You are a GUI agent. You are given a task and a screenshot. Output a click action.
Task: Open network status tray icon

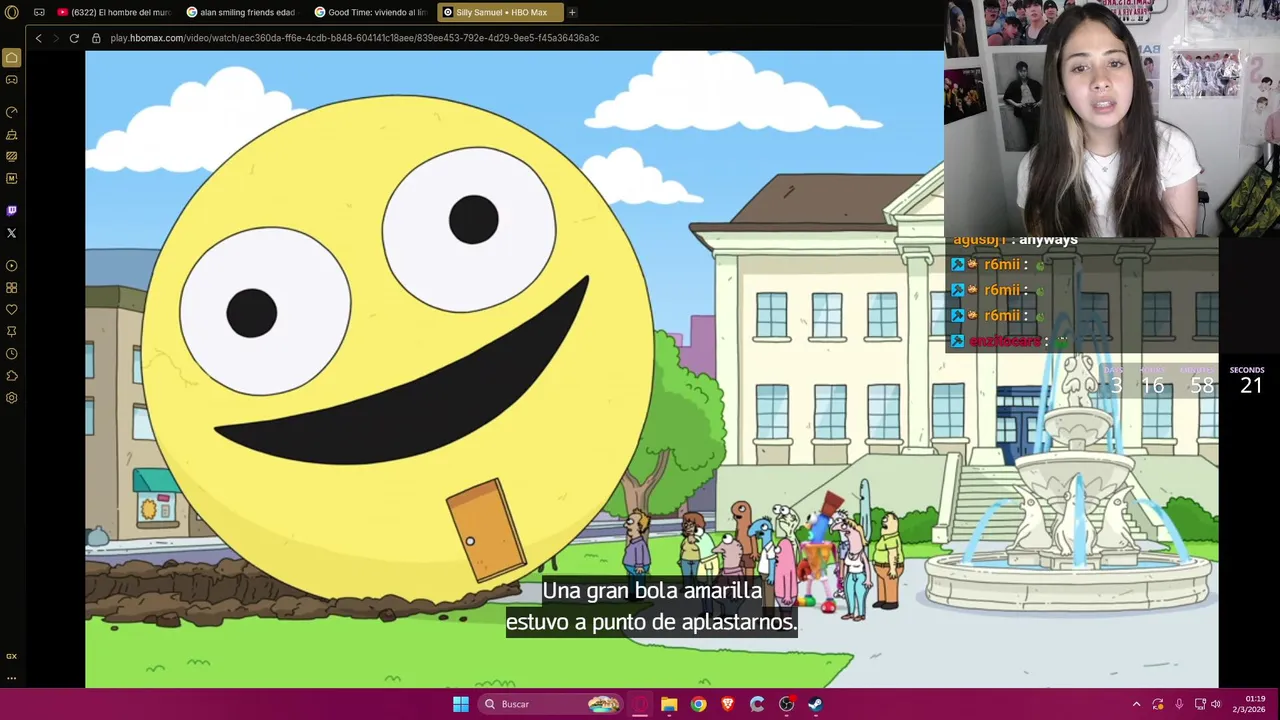(x=1200, y=704)
